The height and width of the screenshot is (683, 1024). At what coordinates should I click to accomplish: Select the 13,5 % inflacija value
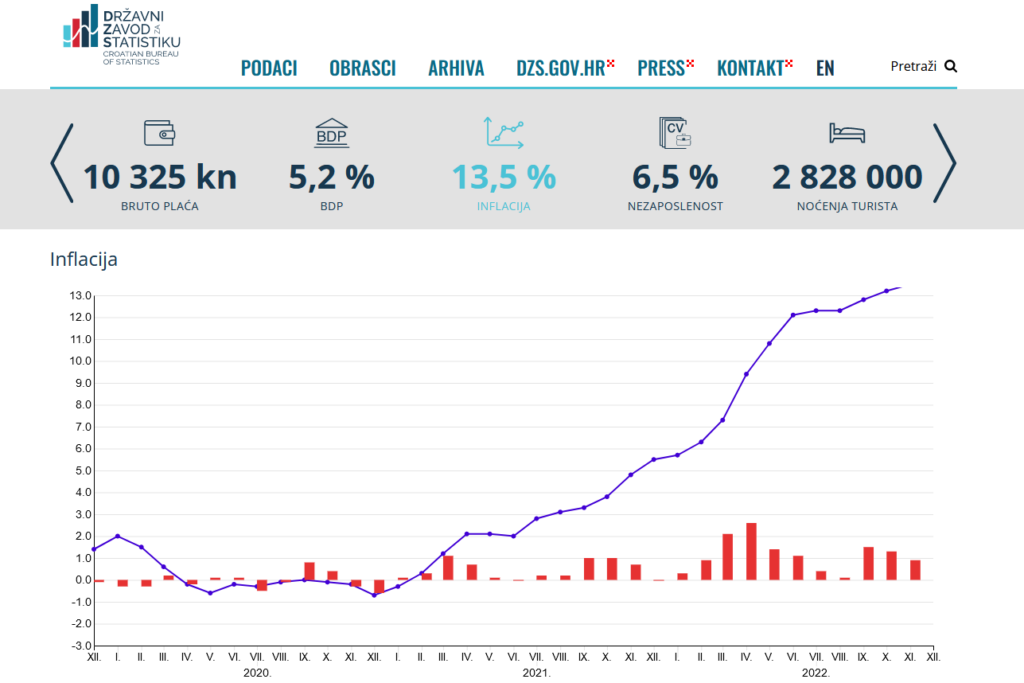coord(504,177)
